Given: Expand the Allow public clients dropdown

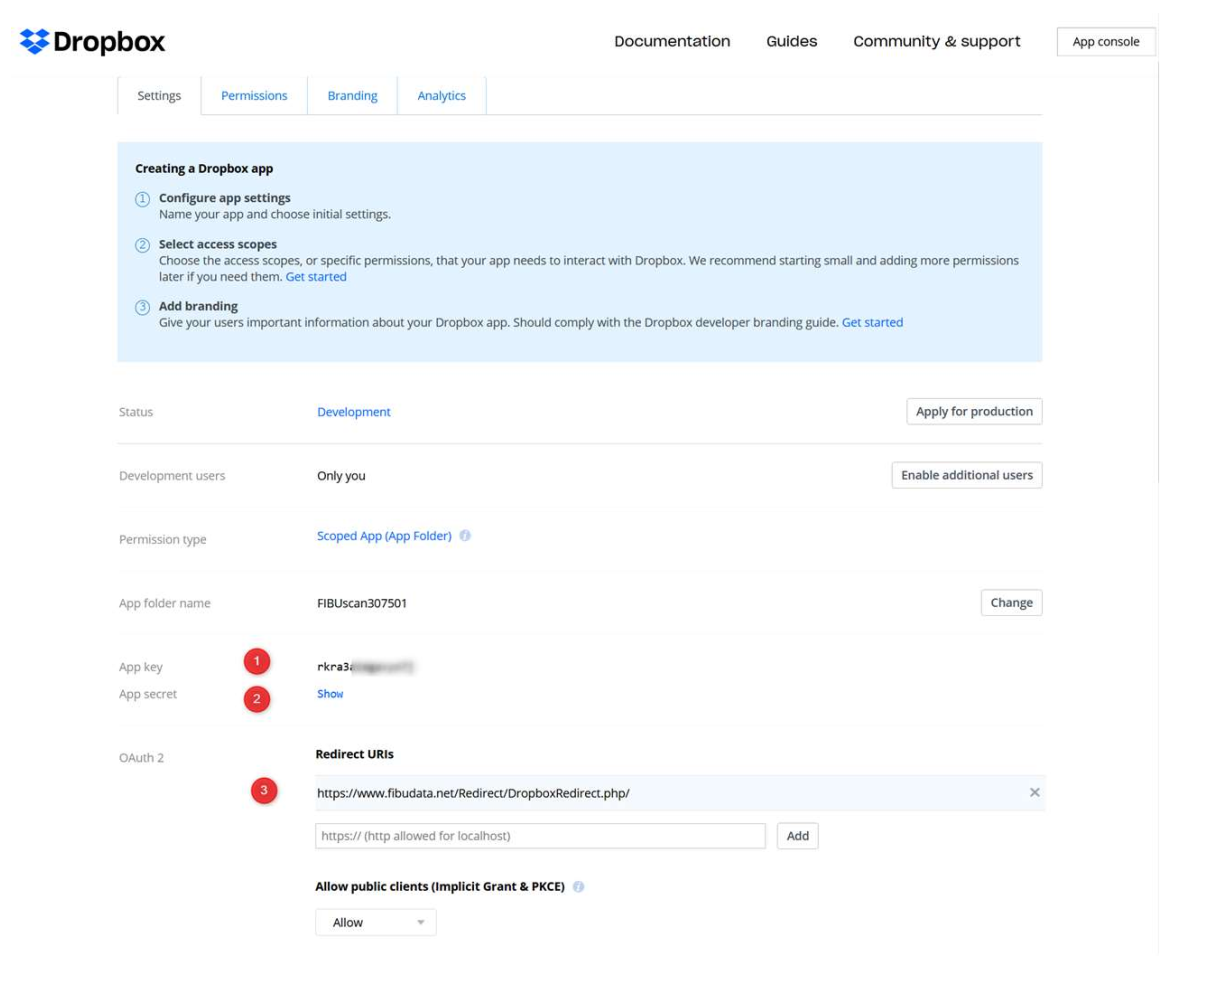Looking at the screenshot, I should (x=376, y=922).
